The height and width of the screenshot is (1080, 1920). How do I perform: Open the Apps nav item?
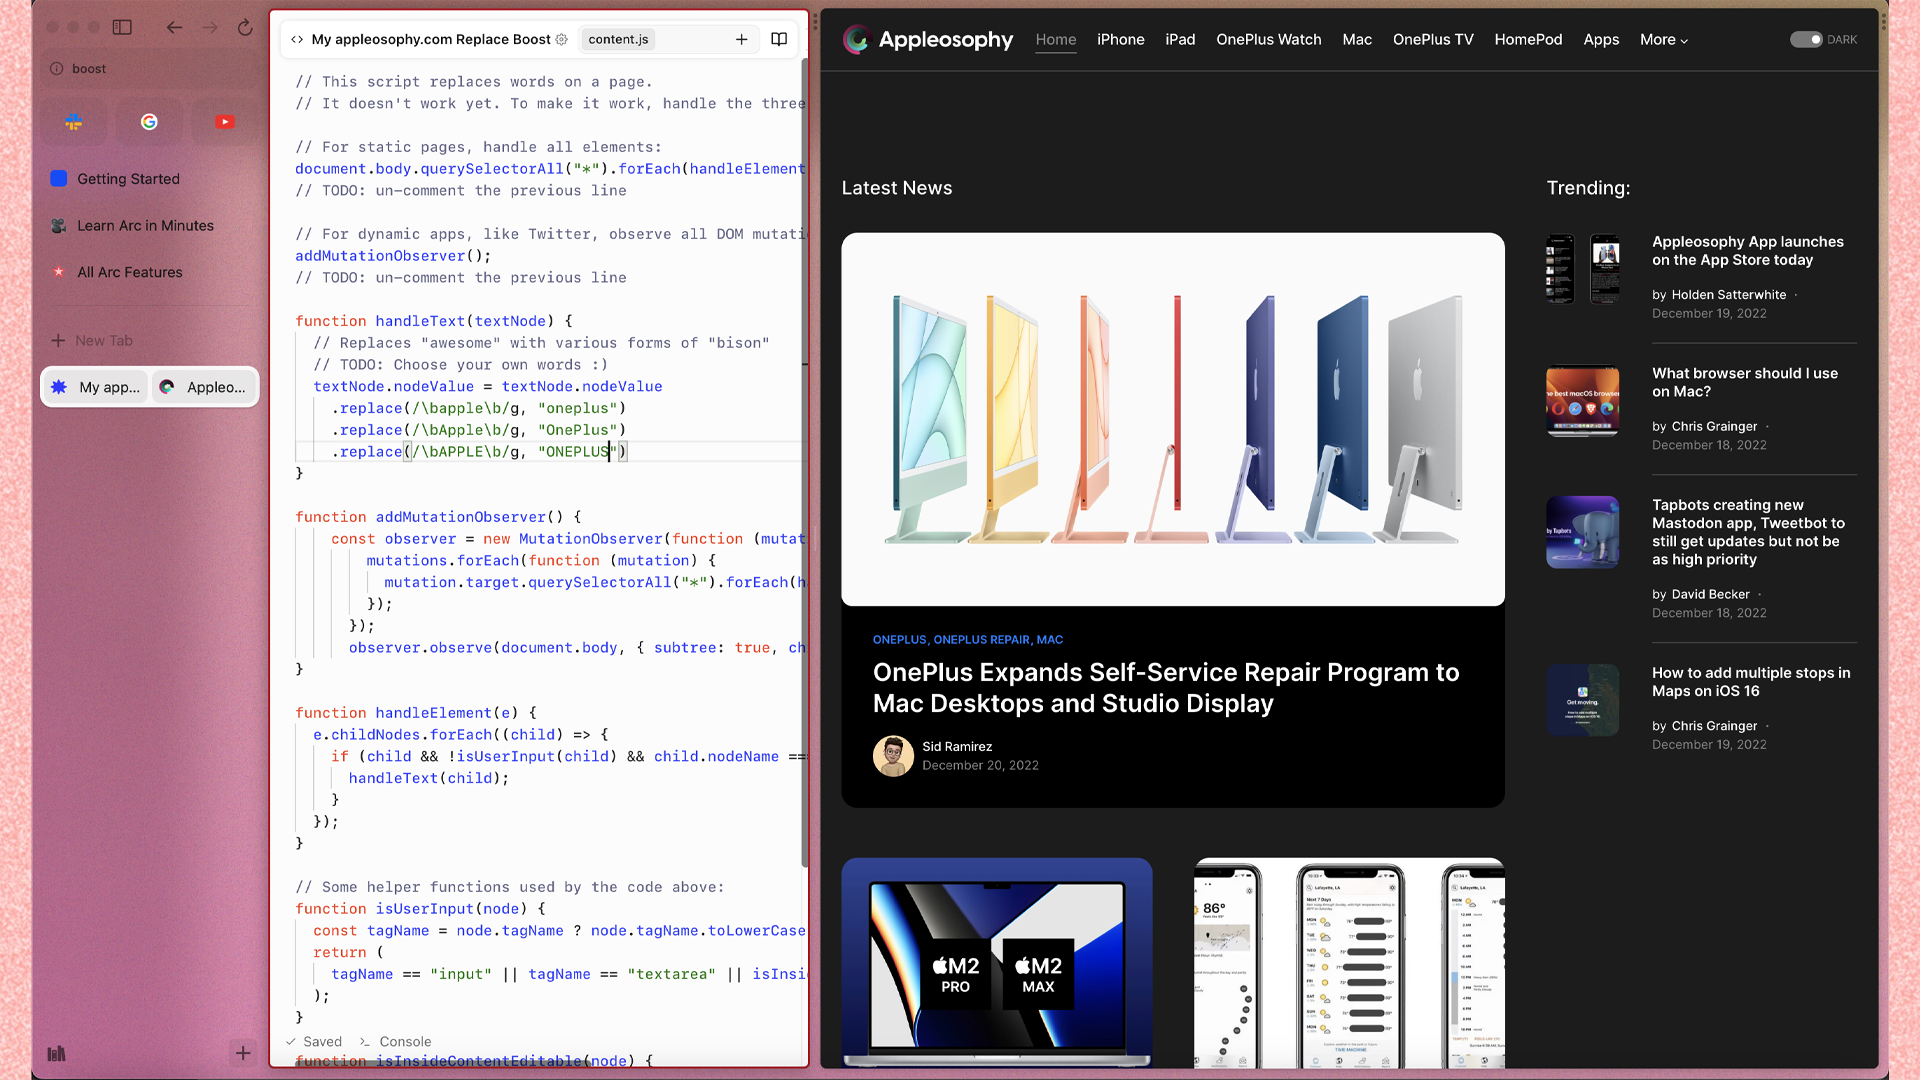pyautogui.click(x=1601, y=39)
